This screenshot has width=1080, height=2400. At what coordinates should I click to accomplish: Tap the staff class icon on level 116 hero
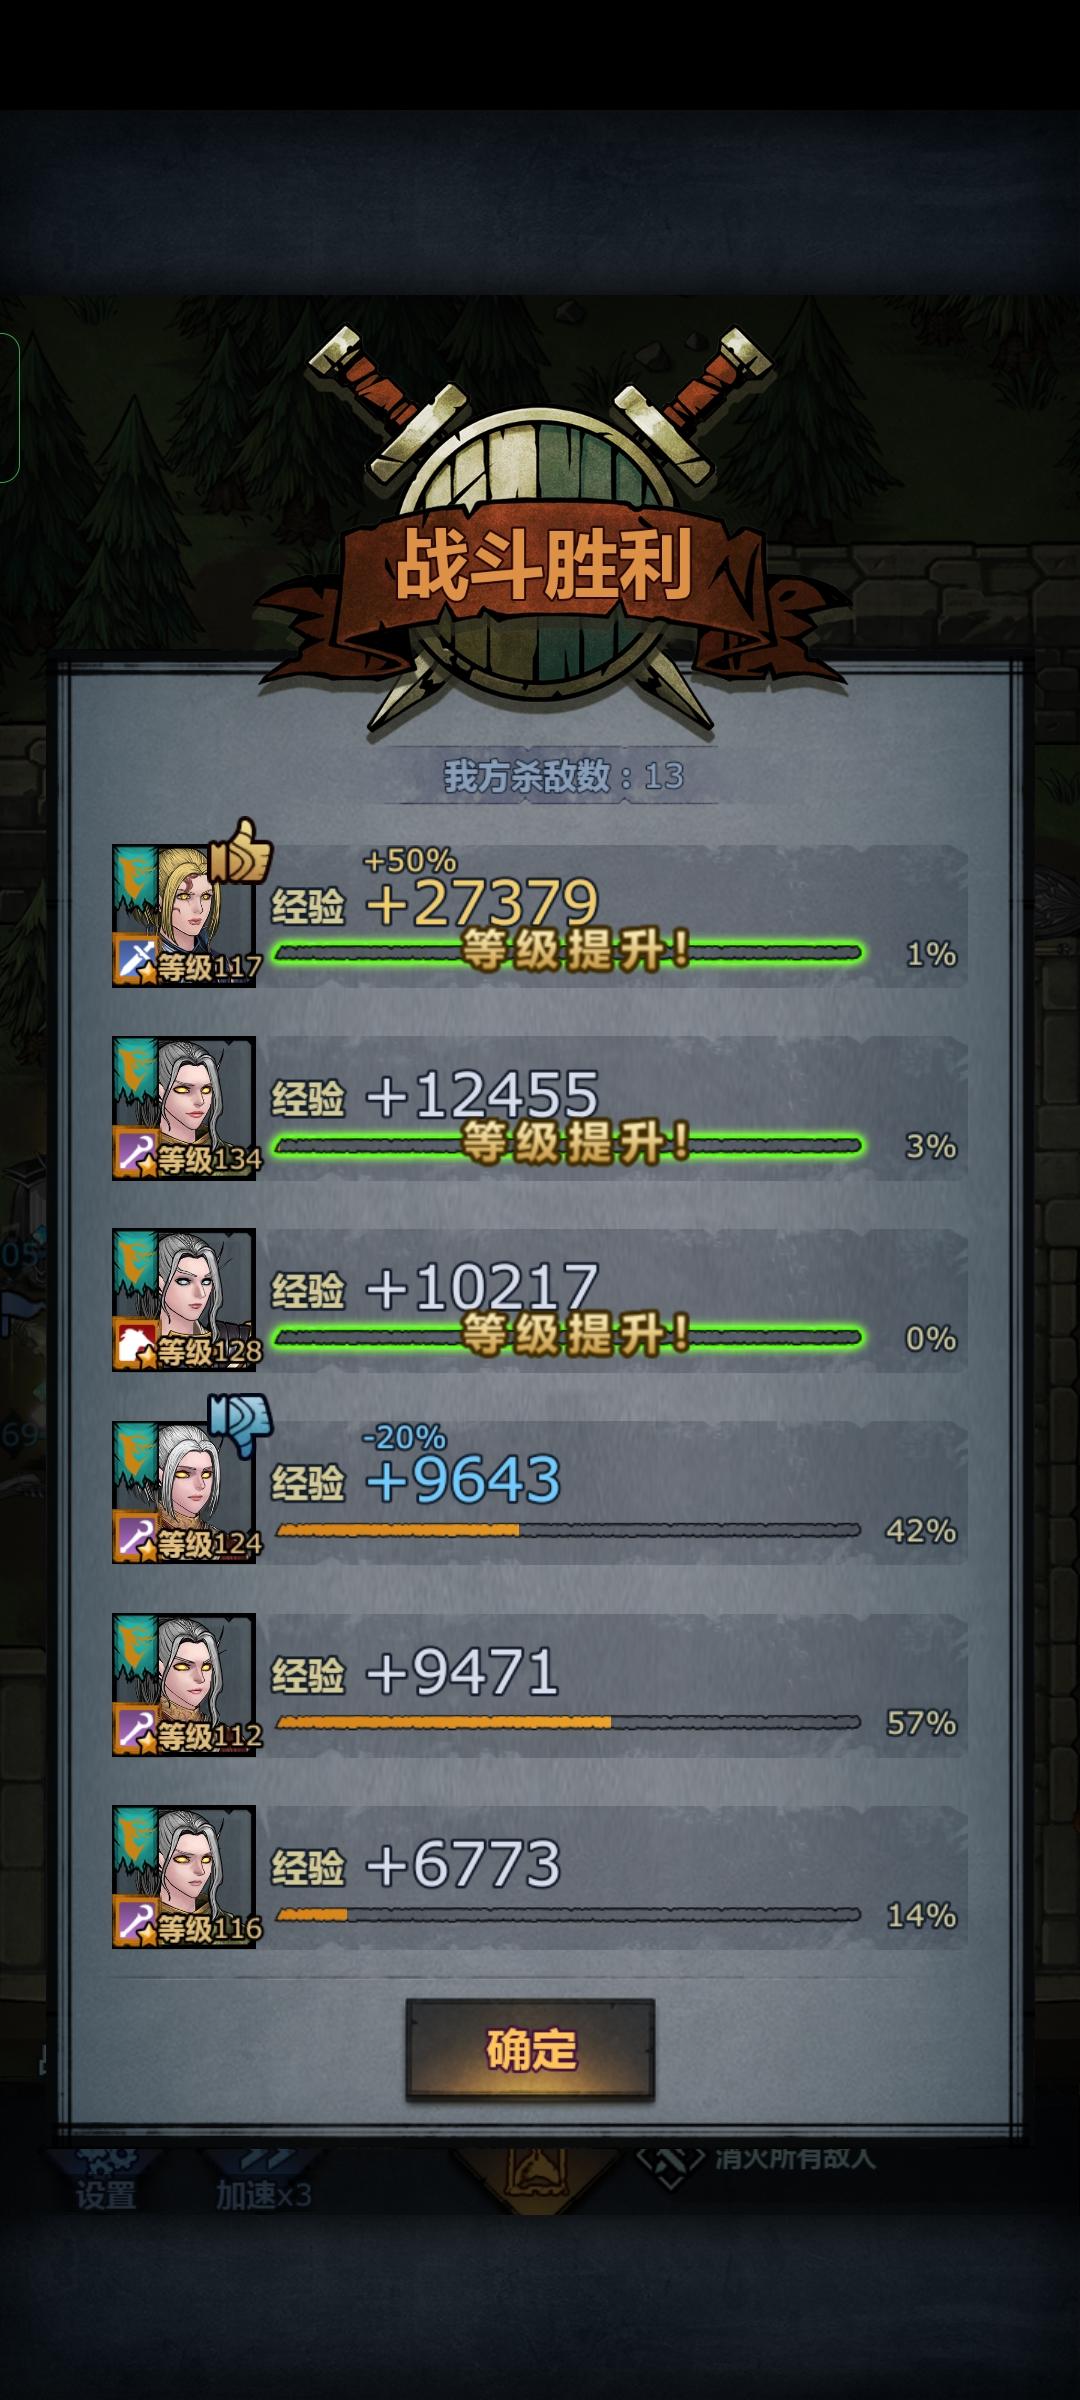click(136, 1921)
